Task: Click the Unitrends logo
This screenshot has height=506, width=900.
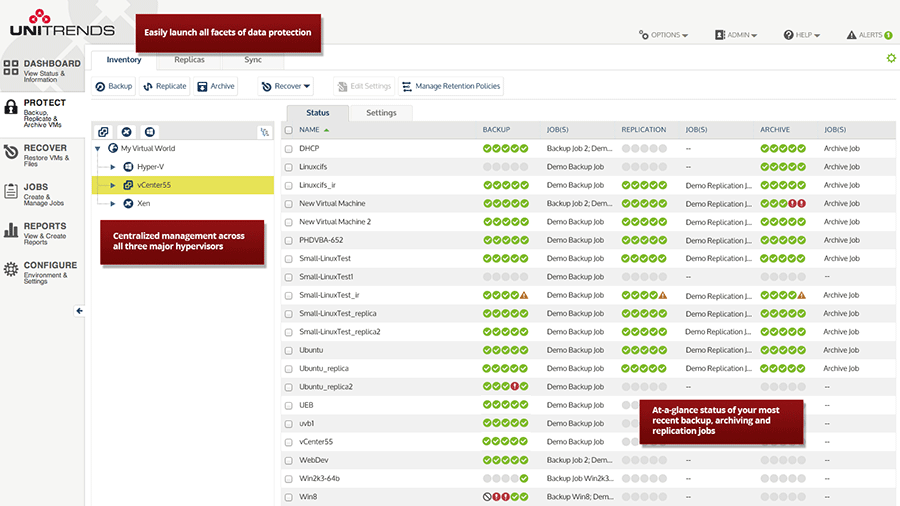Action: click(x=62, y=24)
